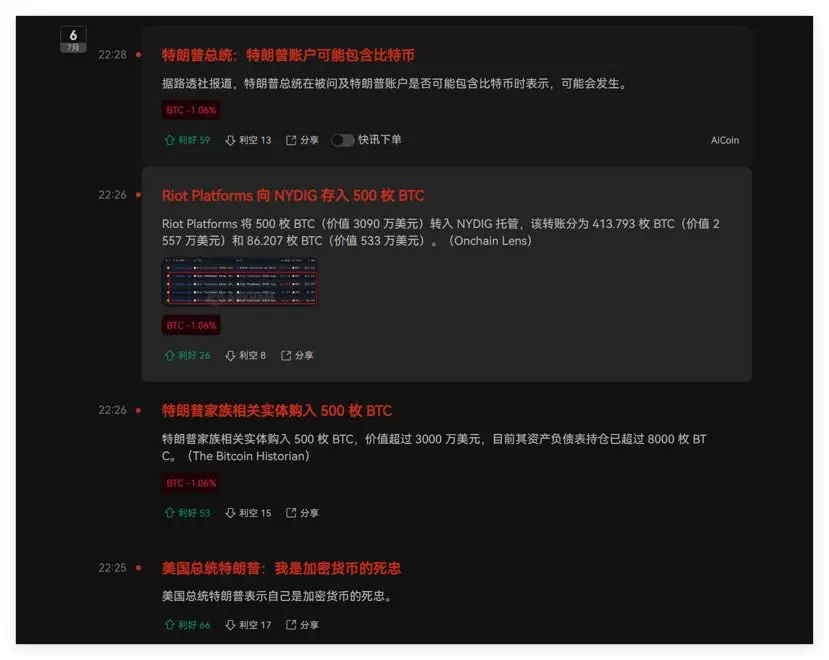Screen dimensions: 829x660
Task: Vote 利空 8 on Riot Platforms news
Action: point(245,355)
